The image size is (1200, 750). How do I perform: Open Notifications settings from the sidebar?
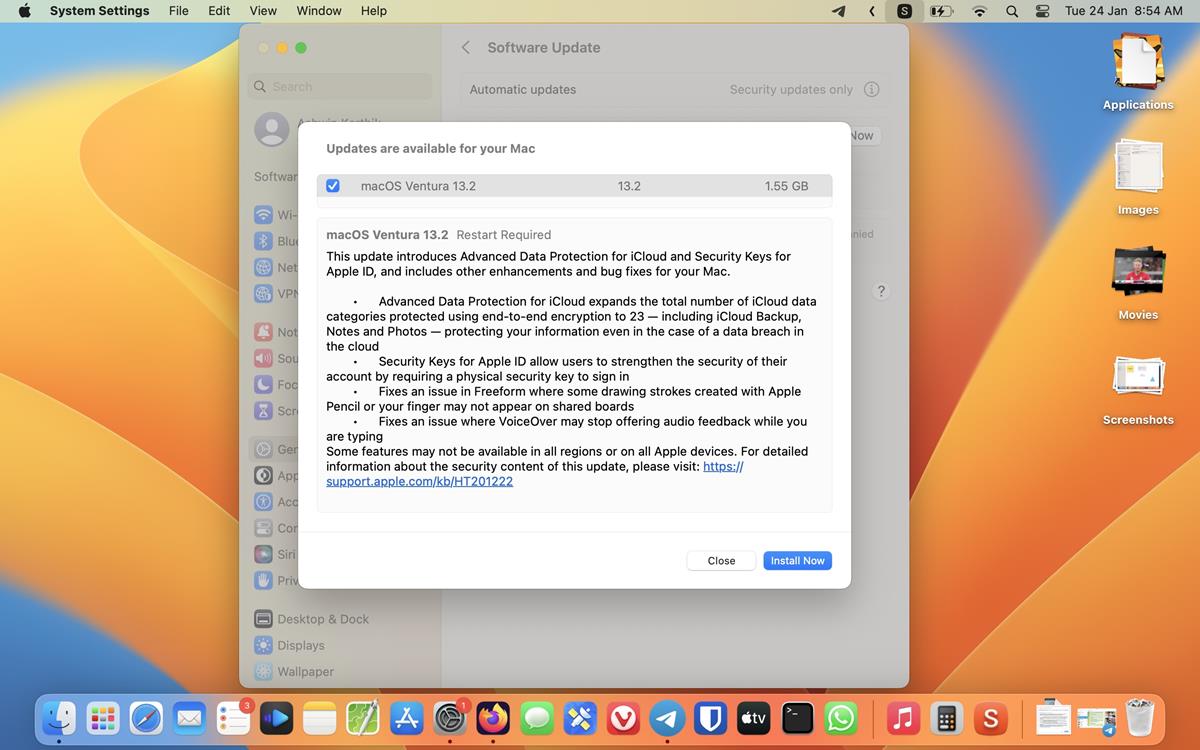(285, 331)
